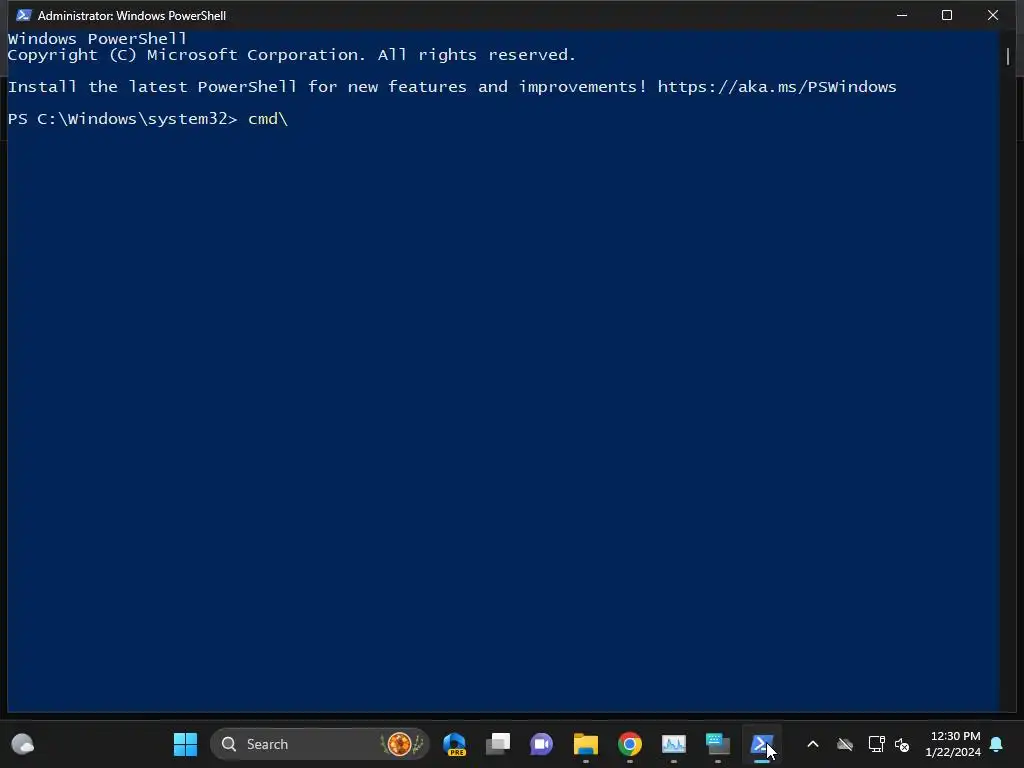Select the PowerShell taskbar icon
1024x768 pixels.
761,744
